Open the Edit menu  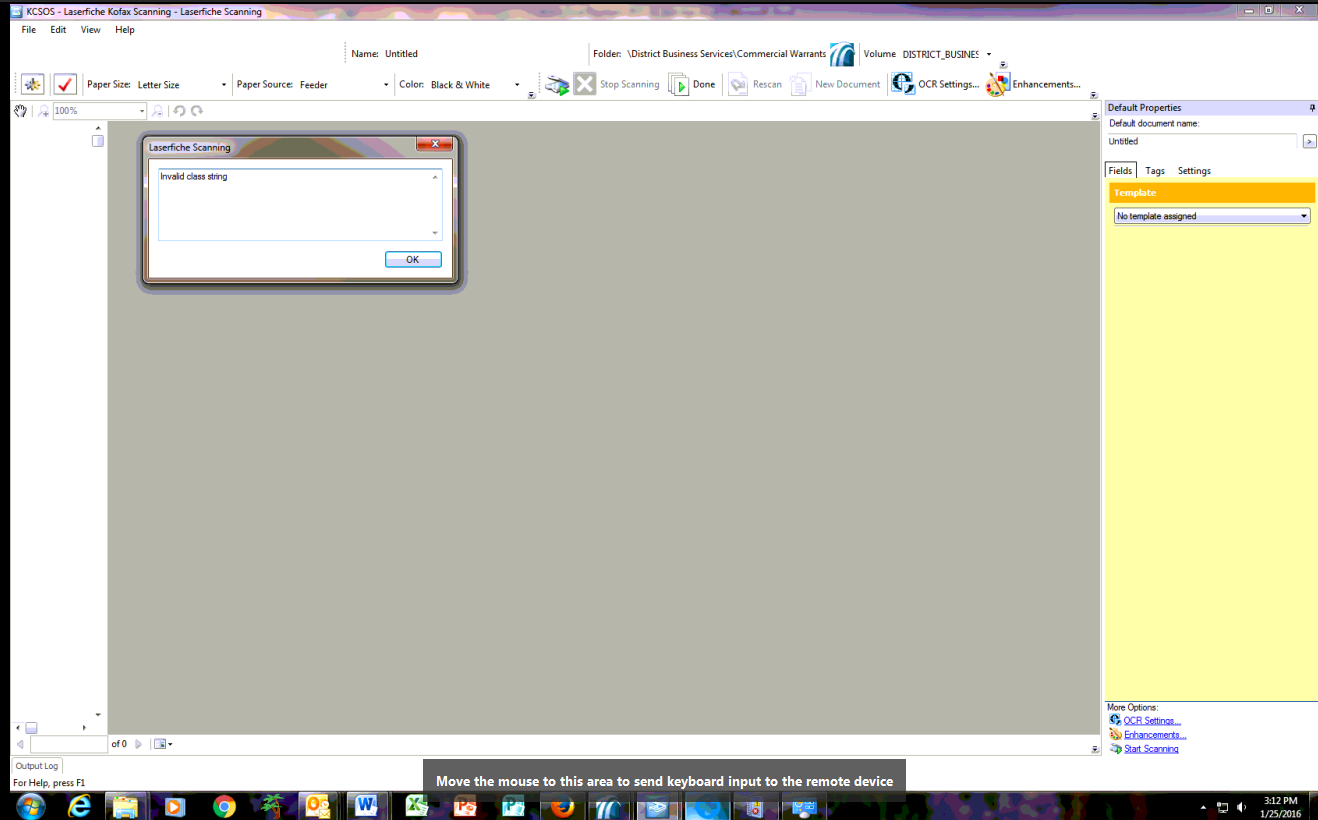pos(58,30)
